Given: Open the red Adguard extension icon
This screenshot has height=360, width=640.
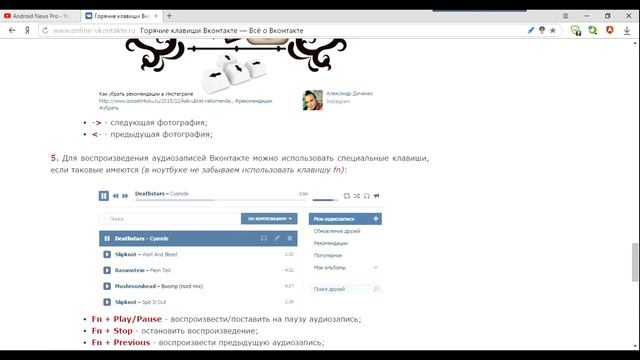Looking at the screenshot, I should click(610, 30).
